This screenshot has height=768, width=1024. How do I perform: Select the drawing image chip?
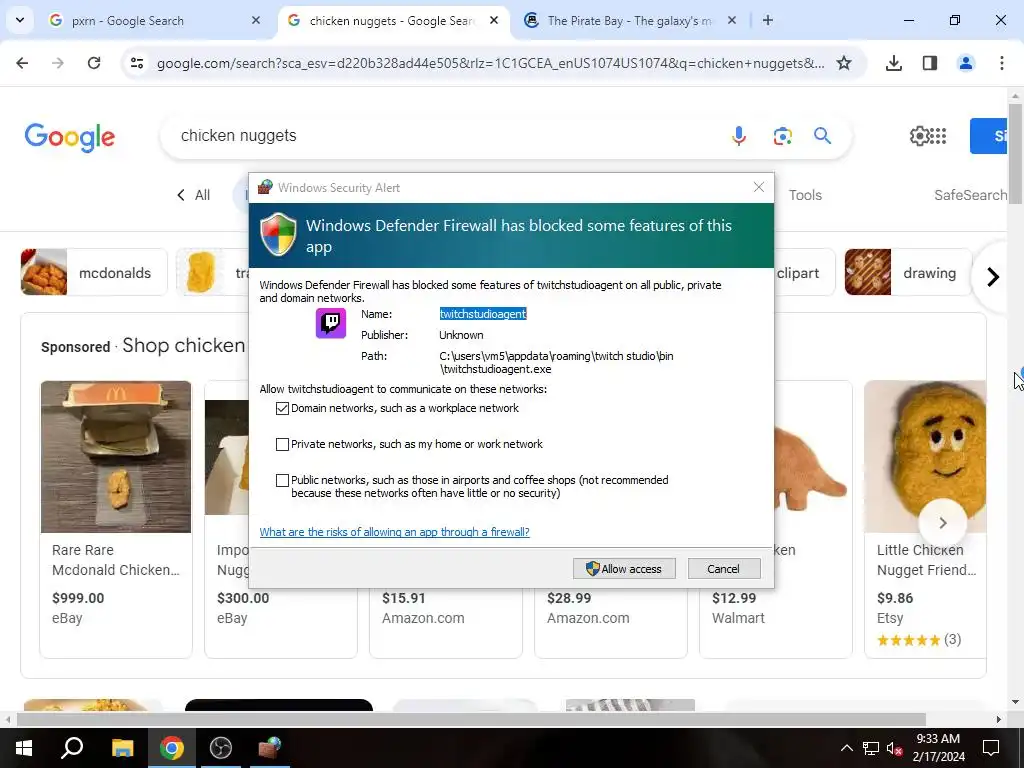point(908,272)
